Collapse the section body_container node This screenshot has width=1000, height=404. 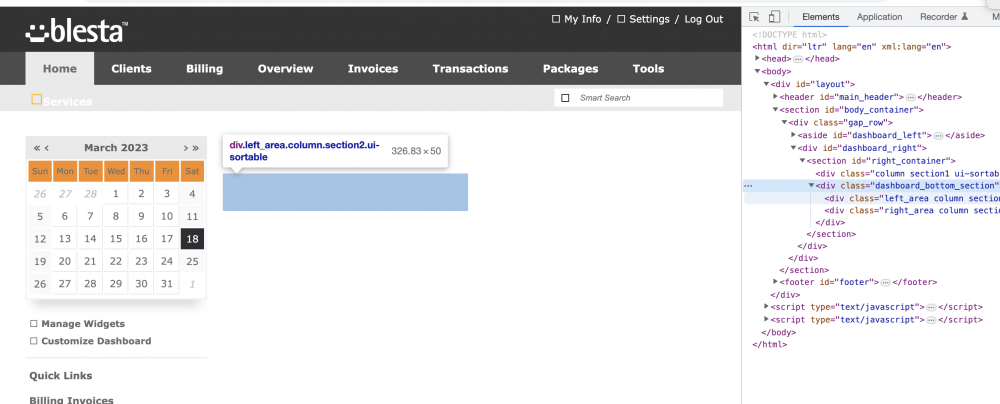pos(776,110)
